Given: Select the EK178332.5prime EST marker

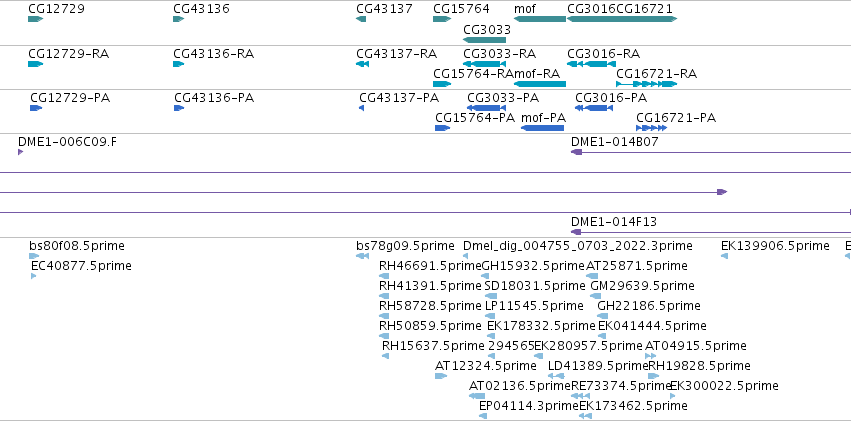Looking at the screenshot, I should tap(491, 336).
